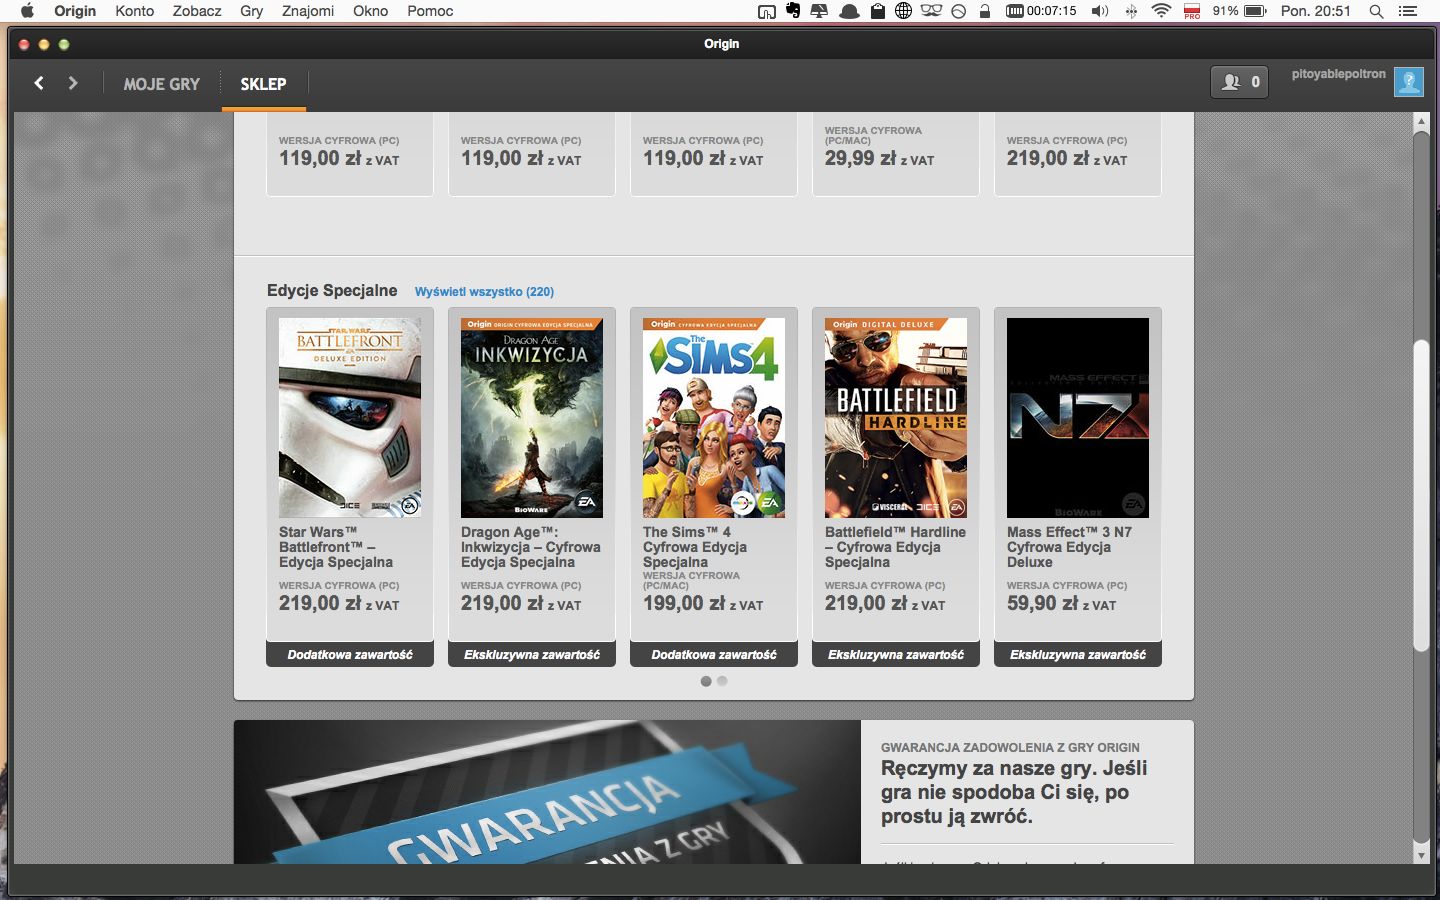
Task: Open Spotlight search
Action: click(x=1376, y=11)
